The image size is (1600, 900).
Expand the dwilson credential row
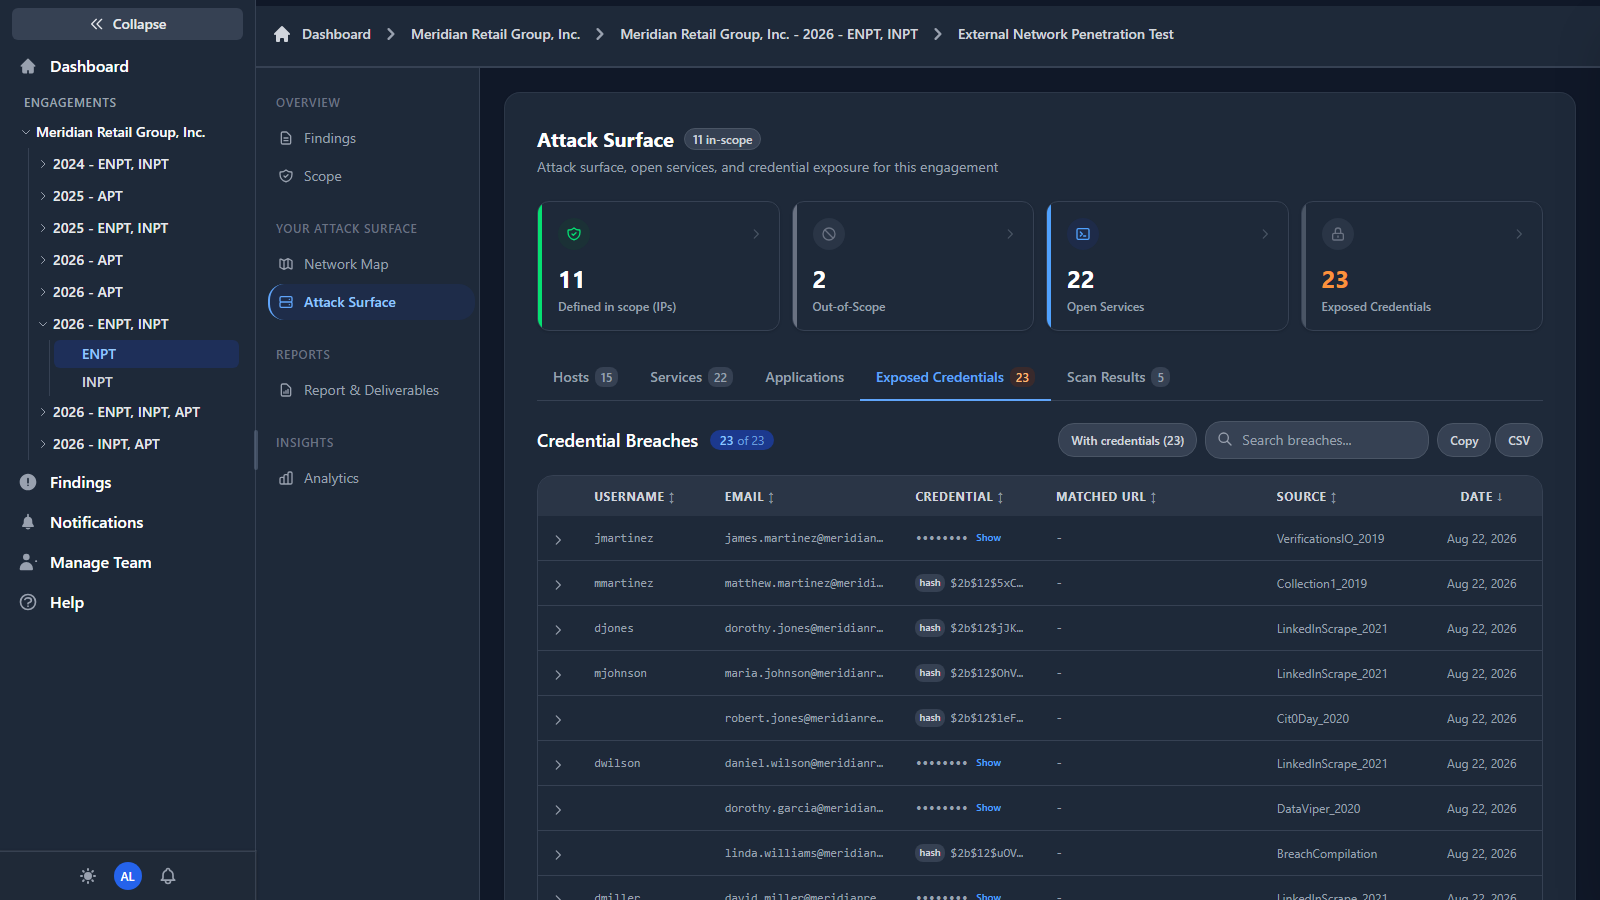[558, 764]
